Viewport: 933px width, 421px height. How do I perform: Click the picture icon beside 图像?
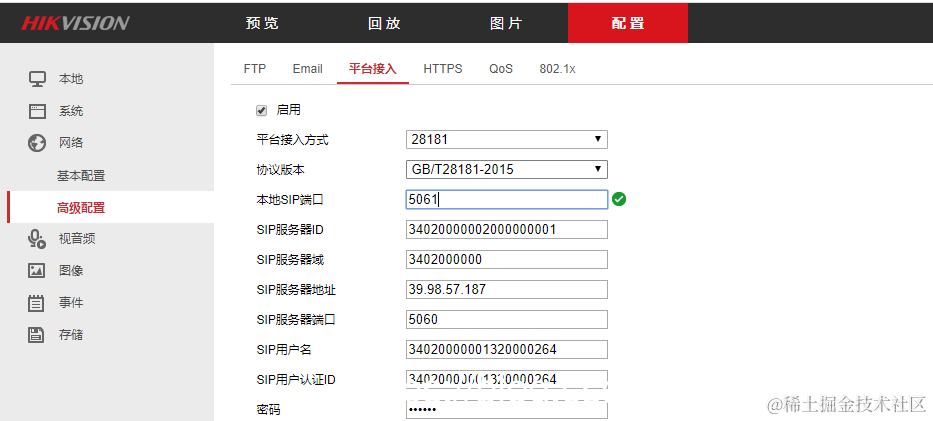[x=37, y=271]
